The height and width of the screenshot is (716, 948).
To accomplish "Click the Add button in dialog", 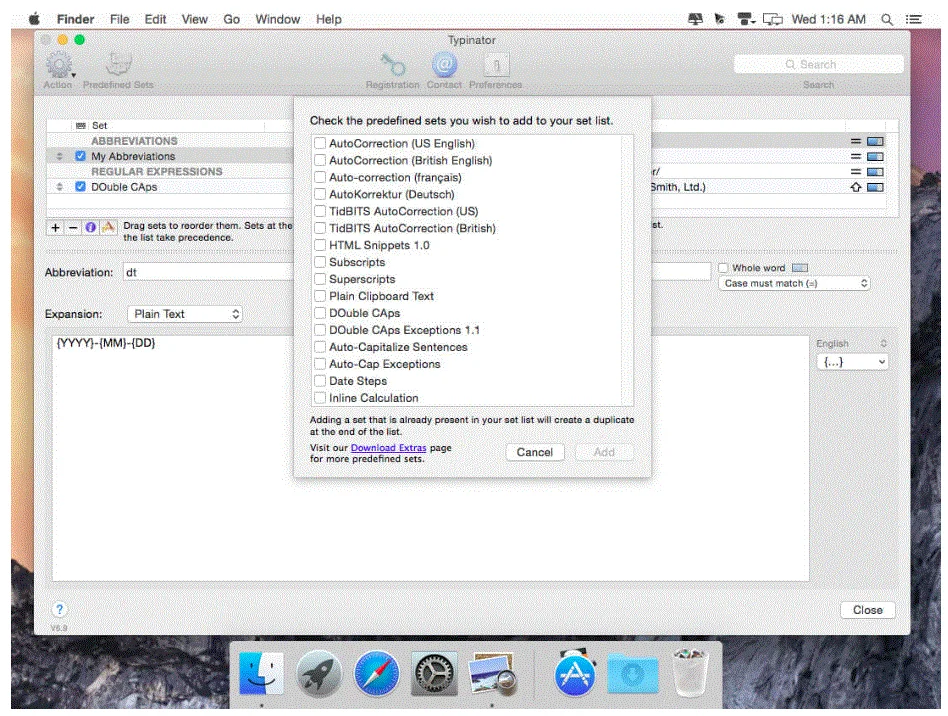I will click(x=604, y=452).
